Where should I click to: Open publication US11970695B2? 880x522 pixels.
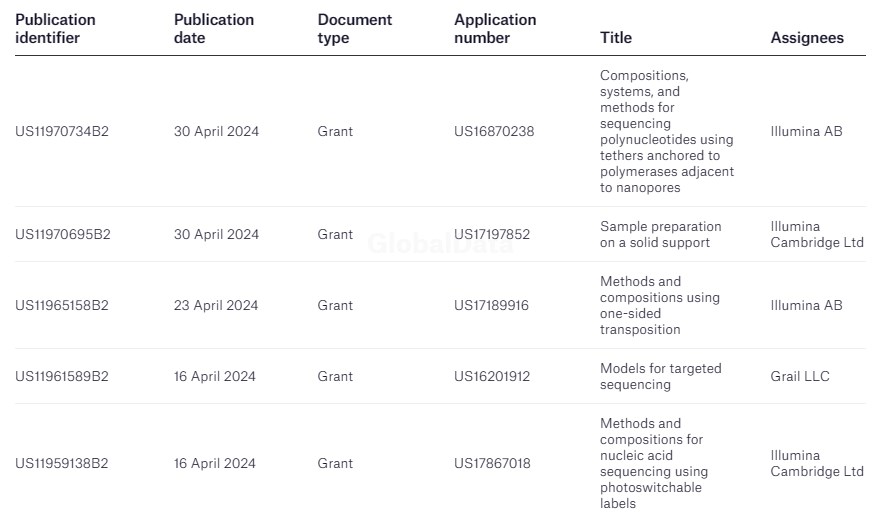tap(63, 234)
